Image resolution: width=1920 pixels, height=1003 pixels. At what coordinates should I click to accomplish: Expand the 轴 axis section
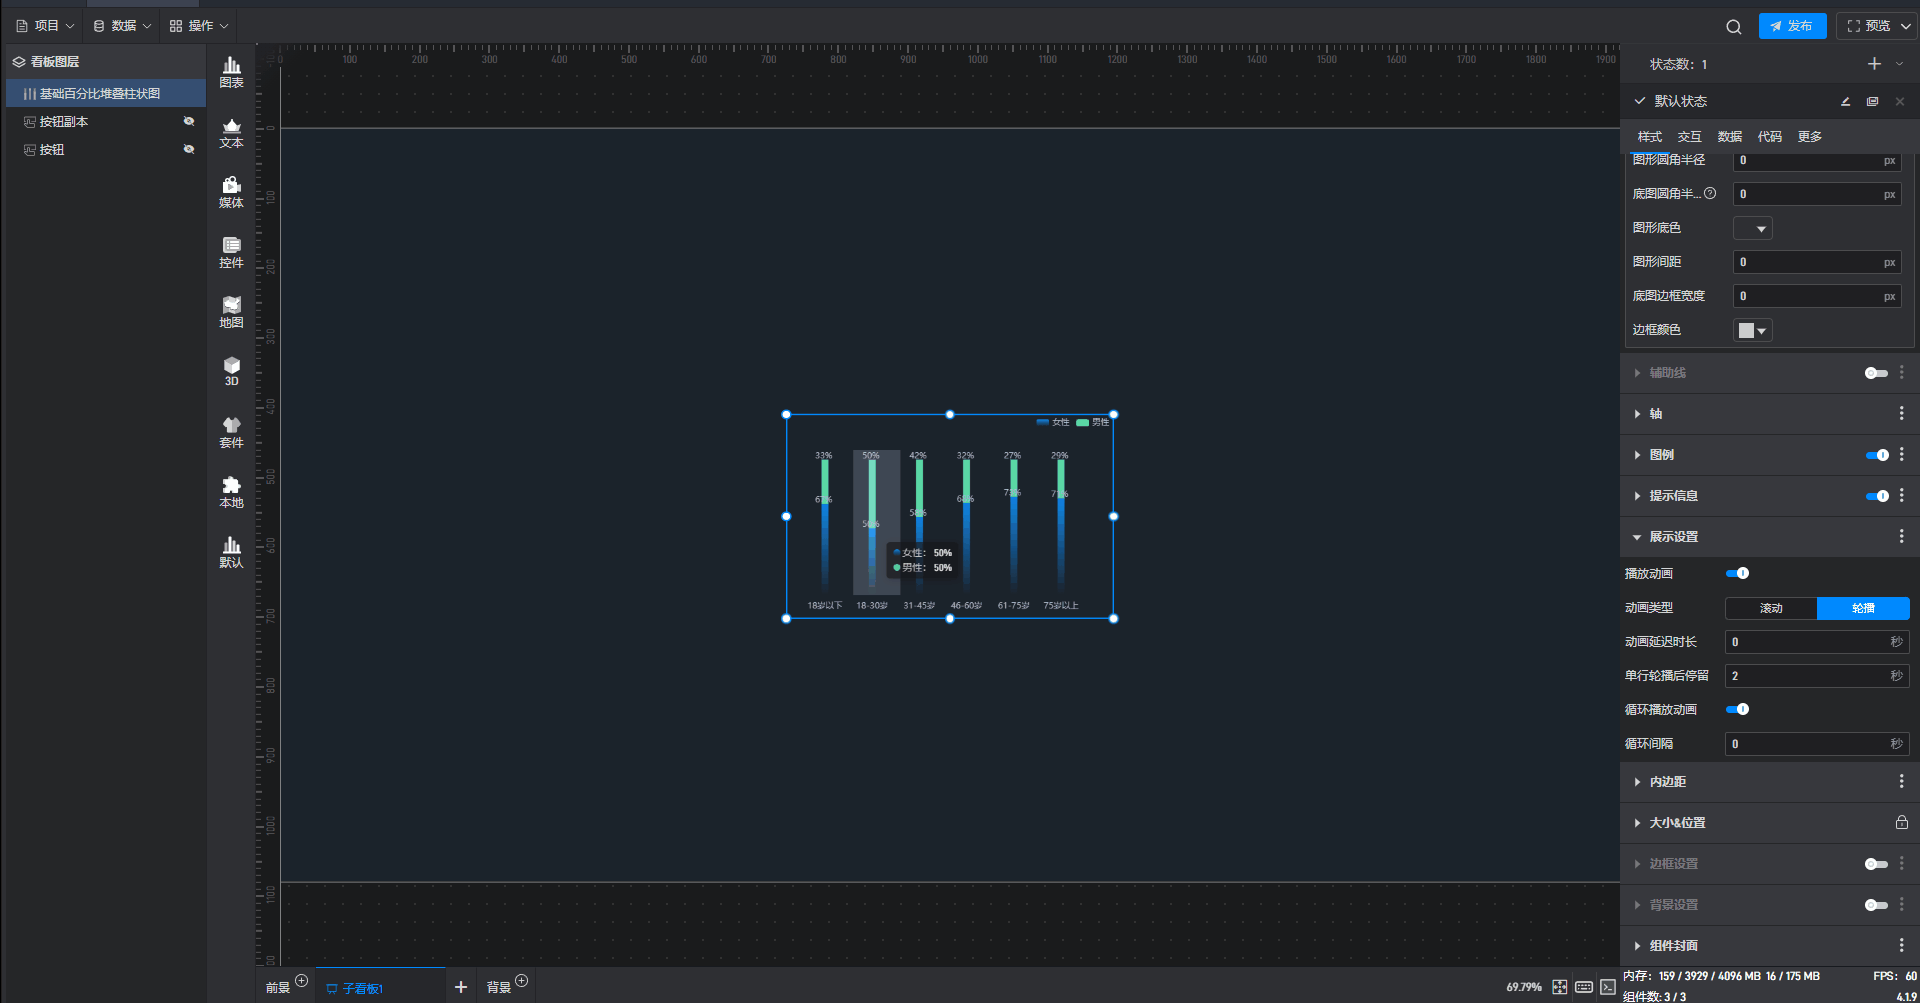(1656, 414)
